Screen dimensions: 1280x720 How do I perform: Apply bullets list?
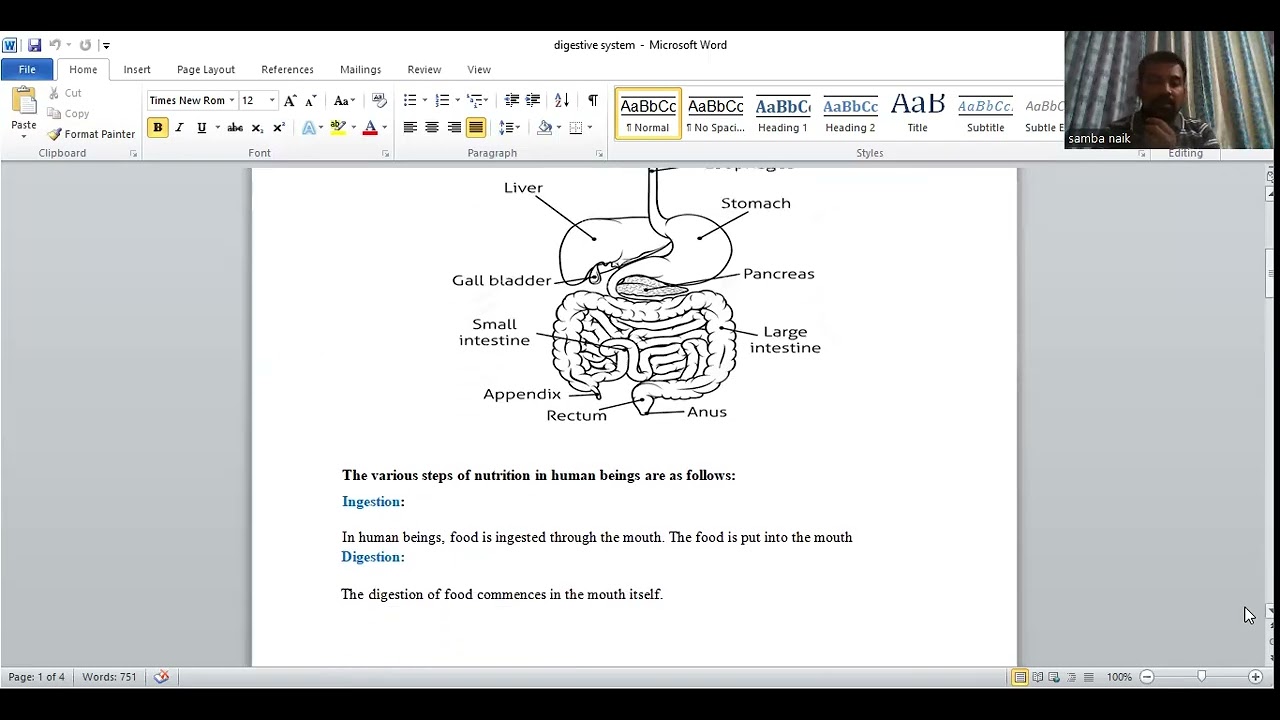(410, 100)
